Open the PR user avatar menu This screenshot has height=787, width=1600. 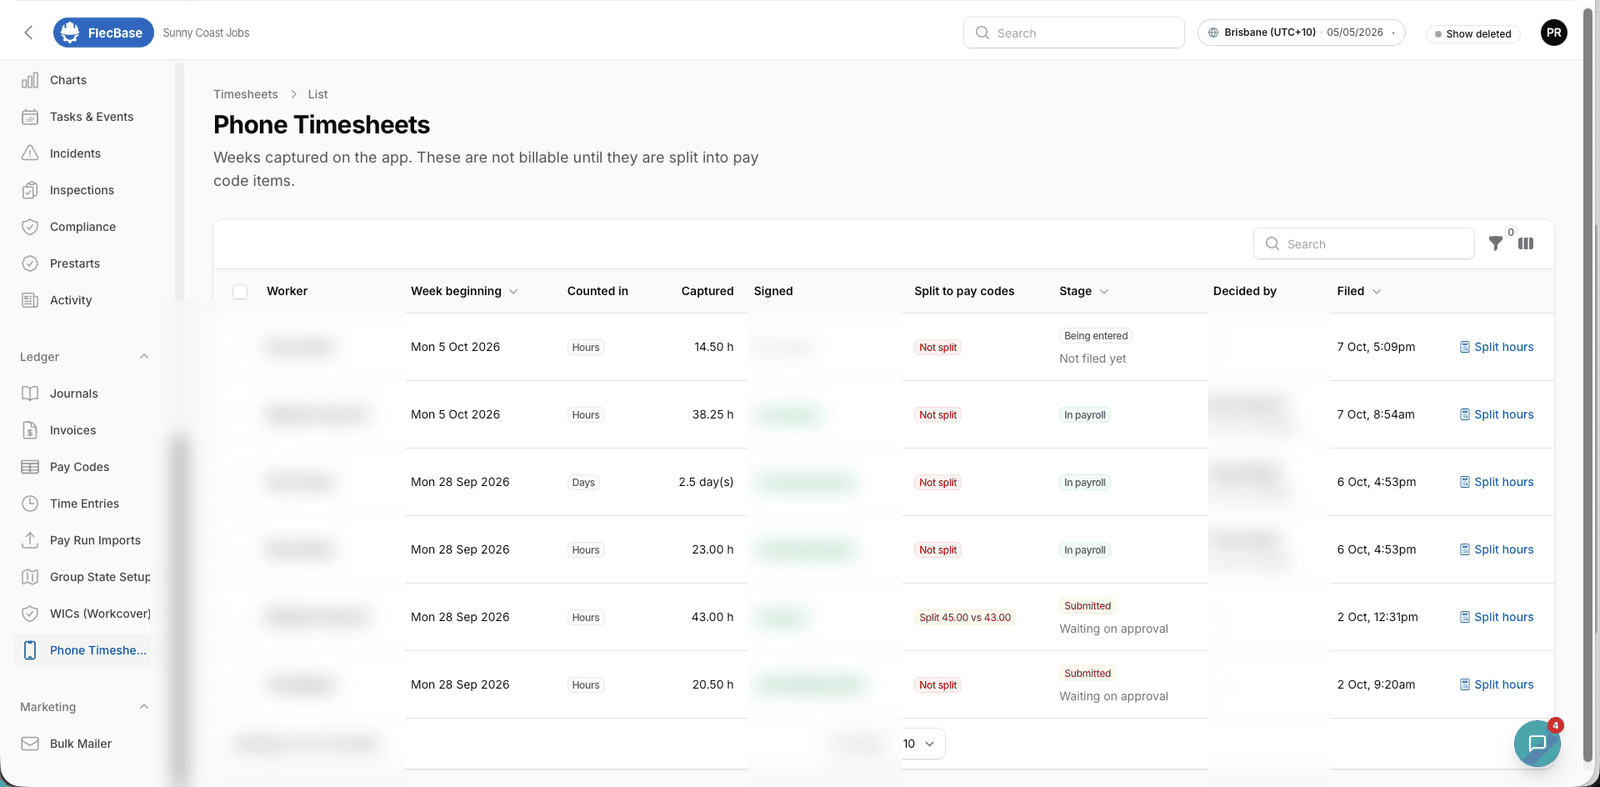1554,33
